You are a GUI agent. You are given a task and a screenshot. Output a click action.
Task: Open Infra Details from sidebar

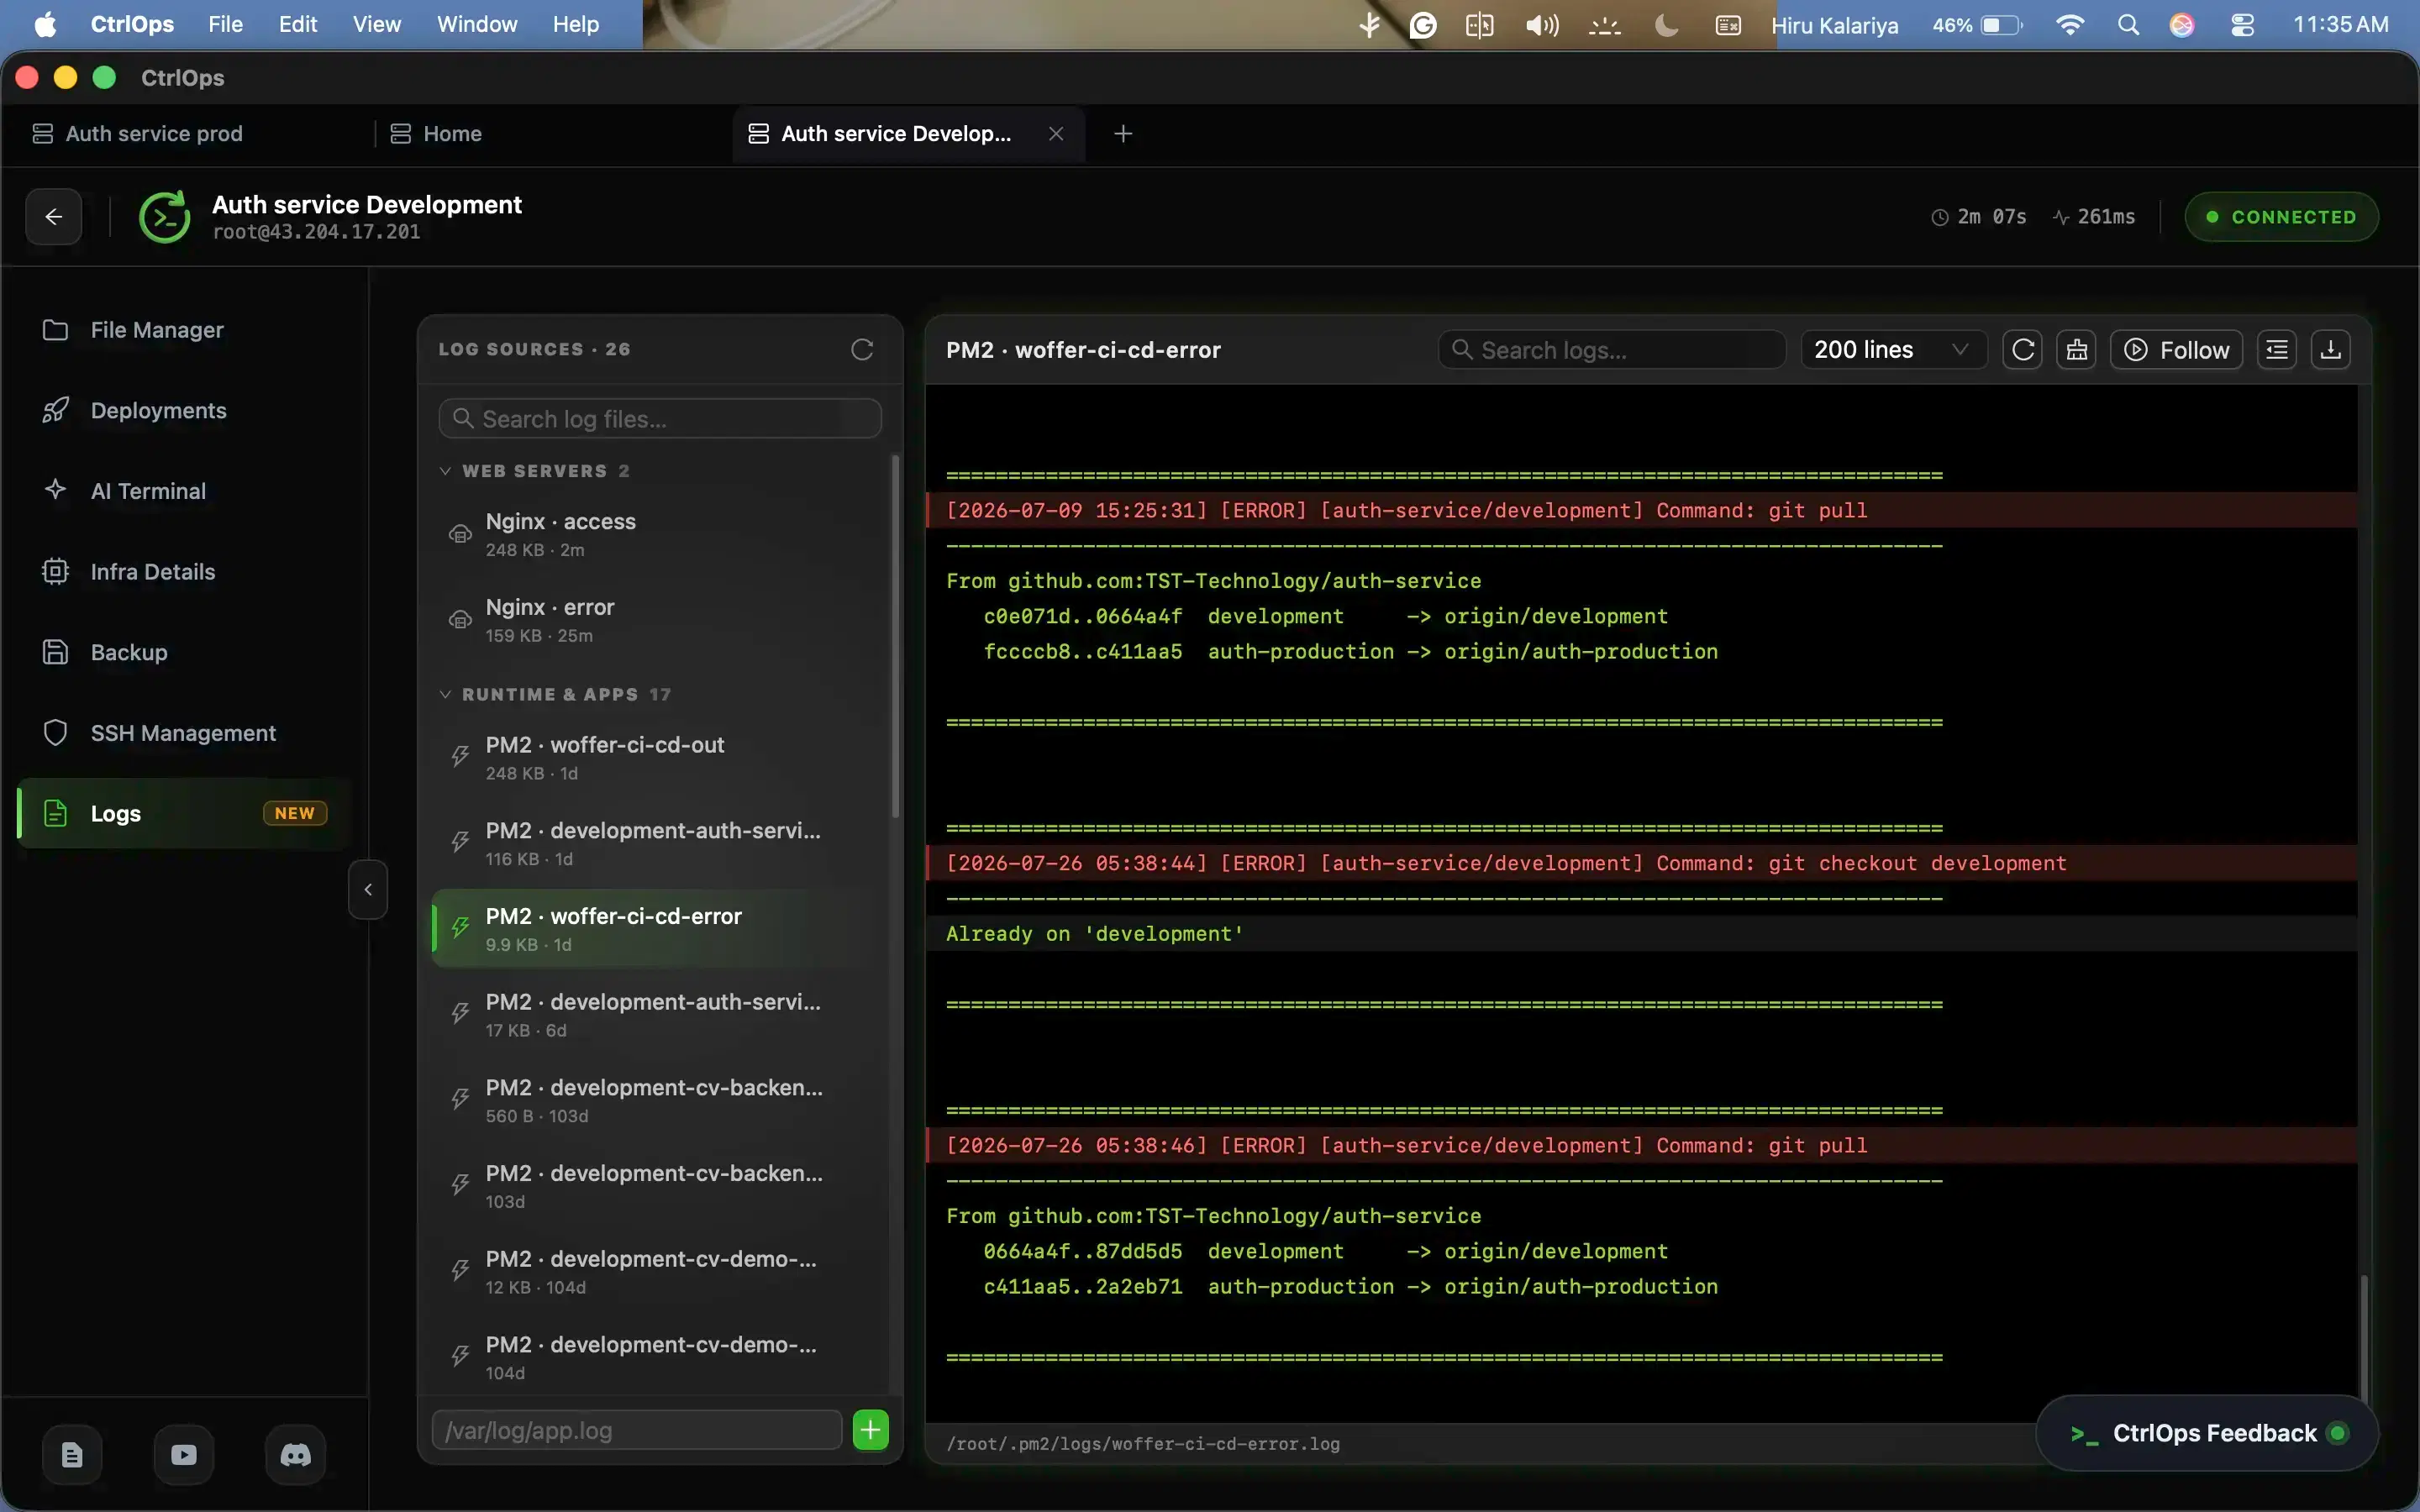[x=184, y=572]
